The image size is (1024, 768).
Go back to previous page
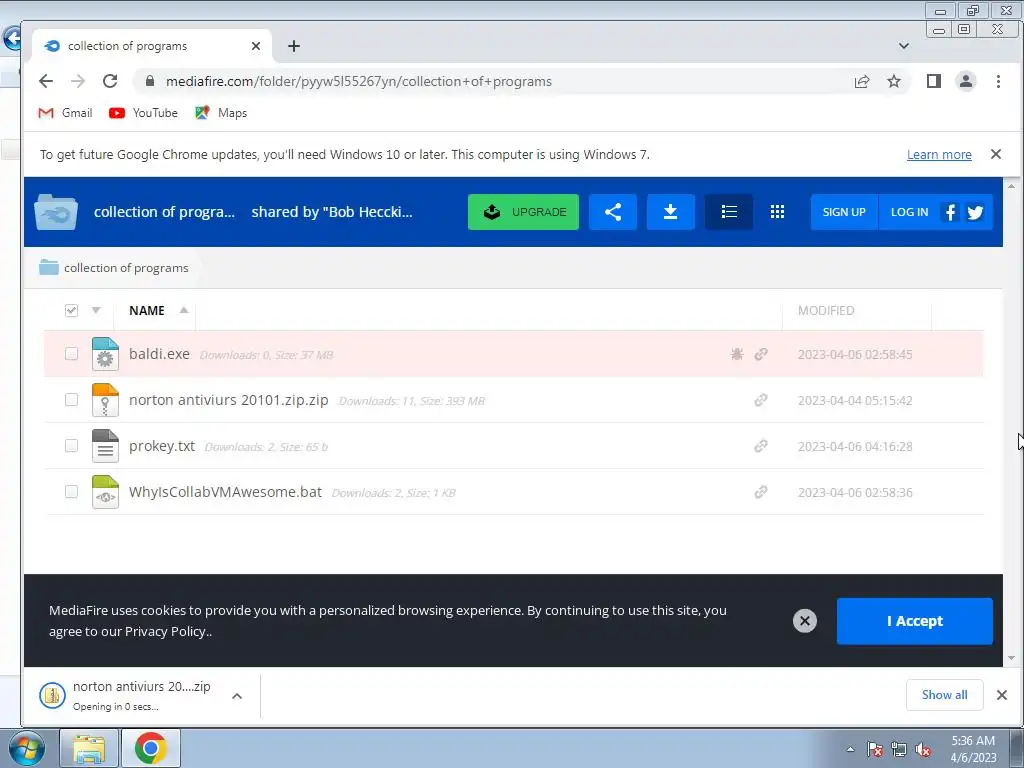tap(46, 81)
